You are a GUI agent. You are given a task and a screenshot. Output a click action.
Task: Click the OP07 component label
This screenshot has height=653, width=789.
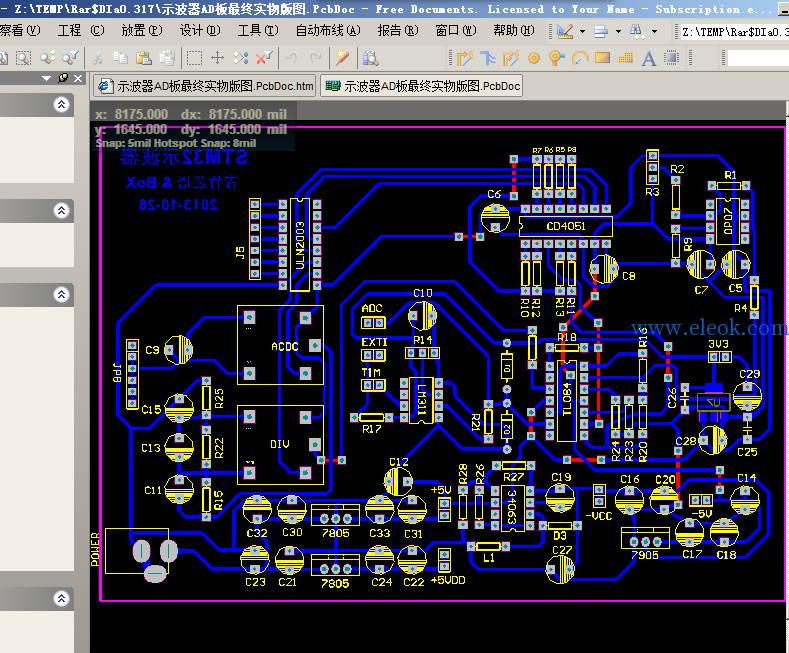pos(728,221)
